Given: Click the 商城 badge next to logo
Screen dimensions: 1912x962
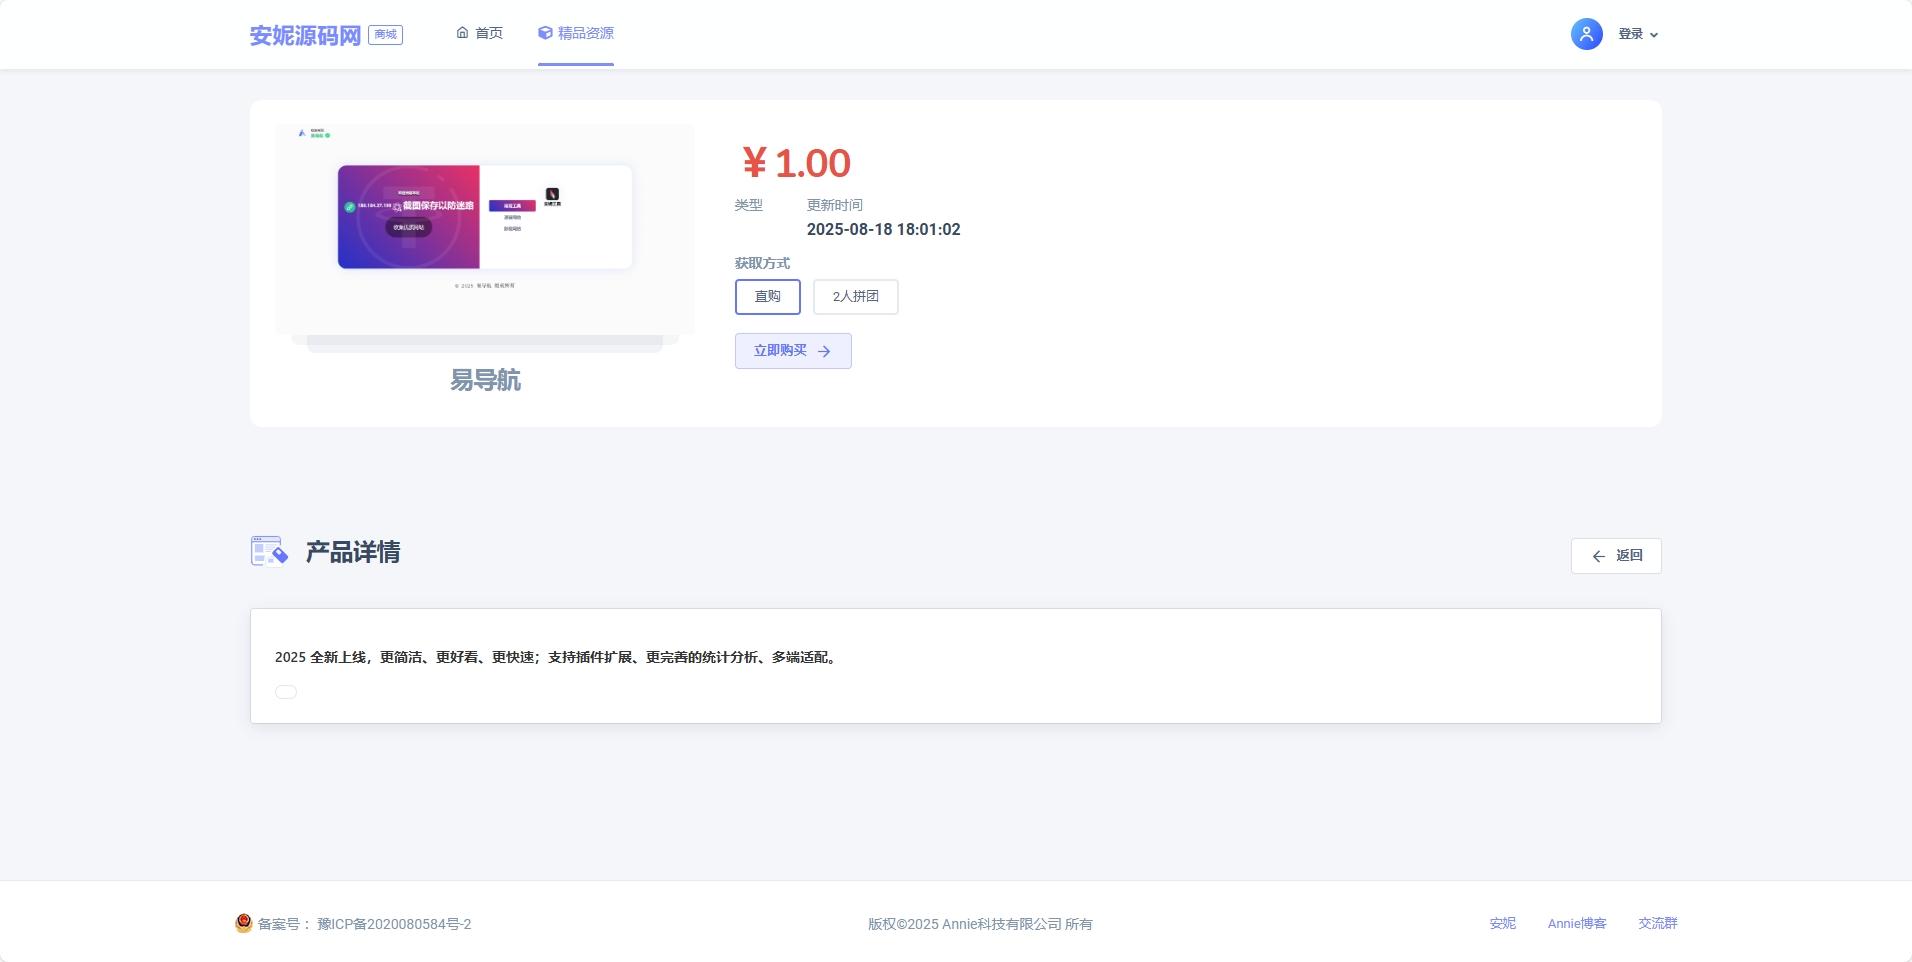Looking at the screenshot, I should click(385, 35).
